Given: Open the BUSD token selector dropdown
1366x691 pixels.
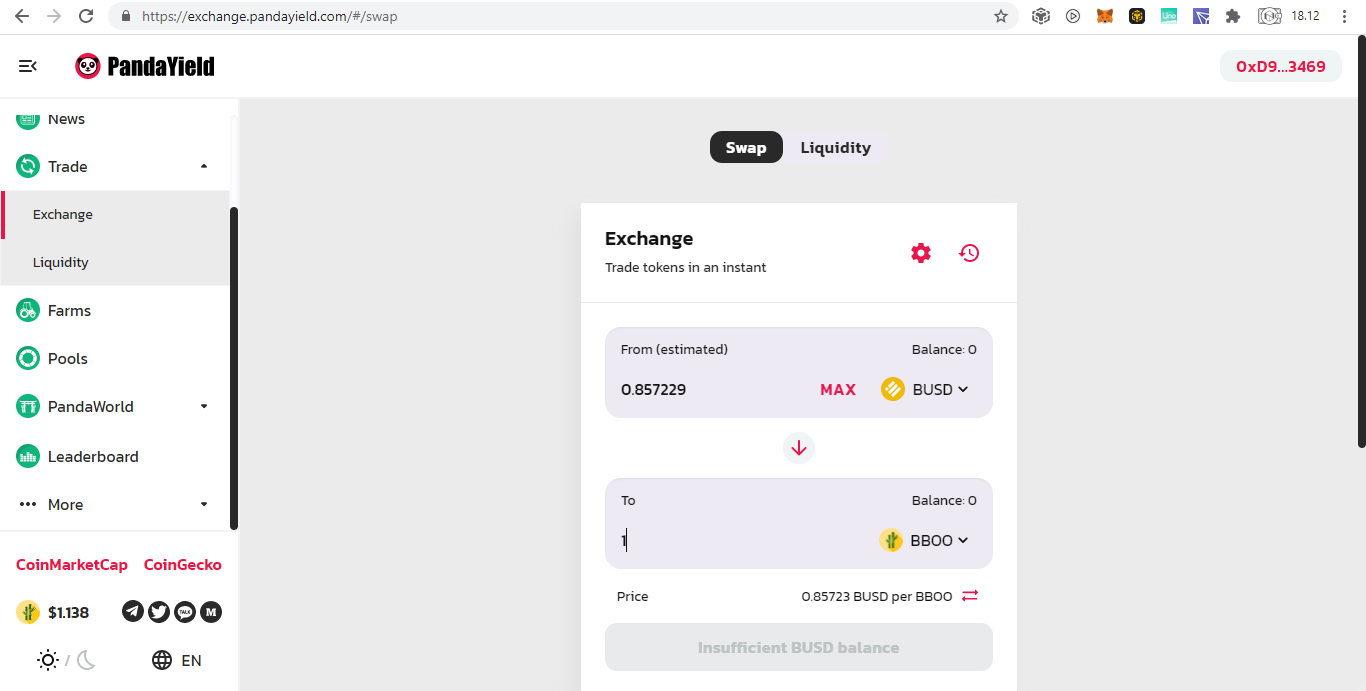Looking at the screenshot, I should point(925,389).
